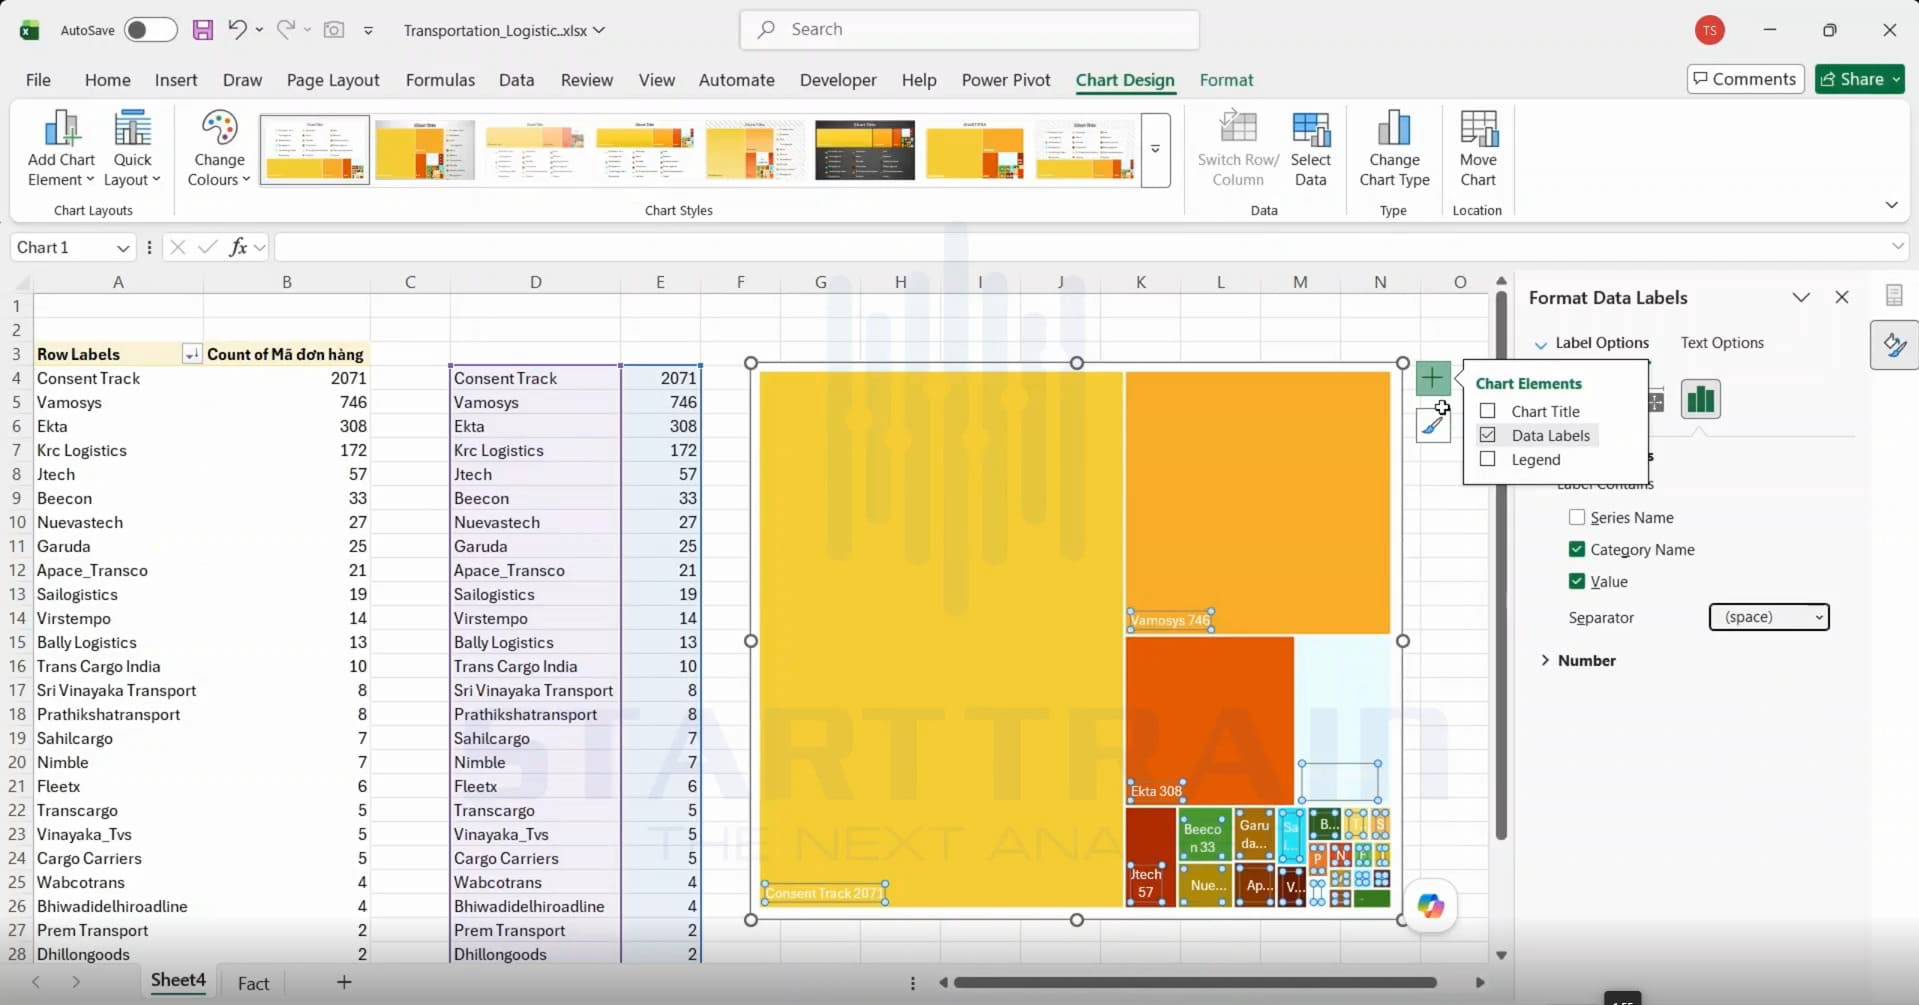This screenshot has height=1005, width=1919.
Task: Open the Power Pivot tab
Action: (x=1006, y=80)
